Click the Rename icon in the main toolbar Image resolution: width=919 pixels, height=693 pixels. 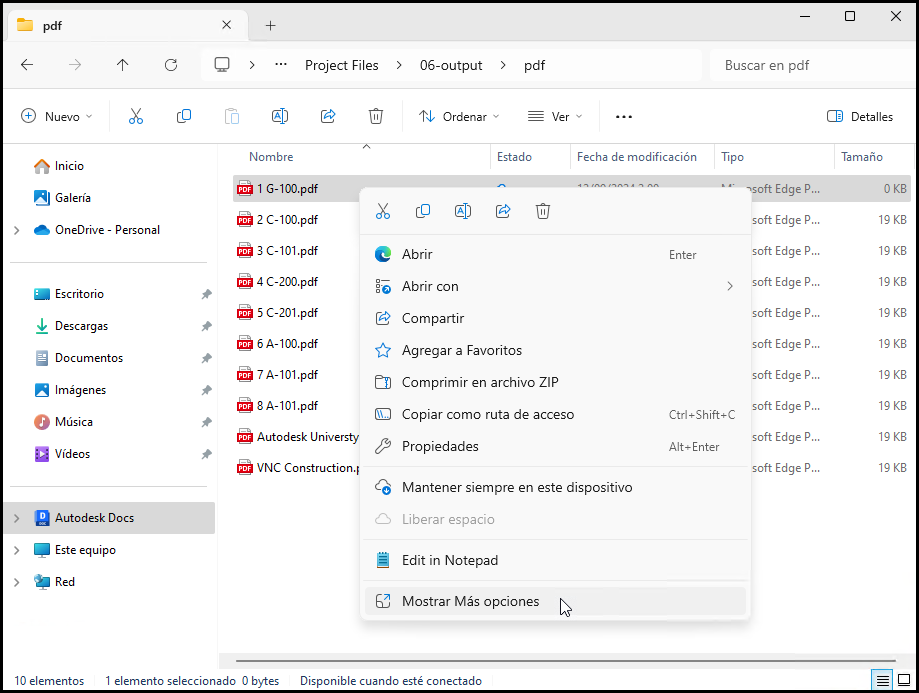(x=280, y=116)
